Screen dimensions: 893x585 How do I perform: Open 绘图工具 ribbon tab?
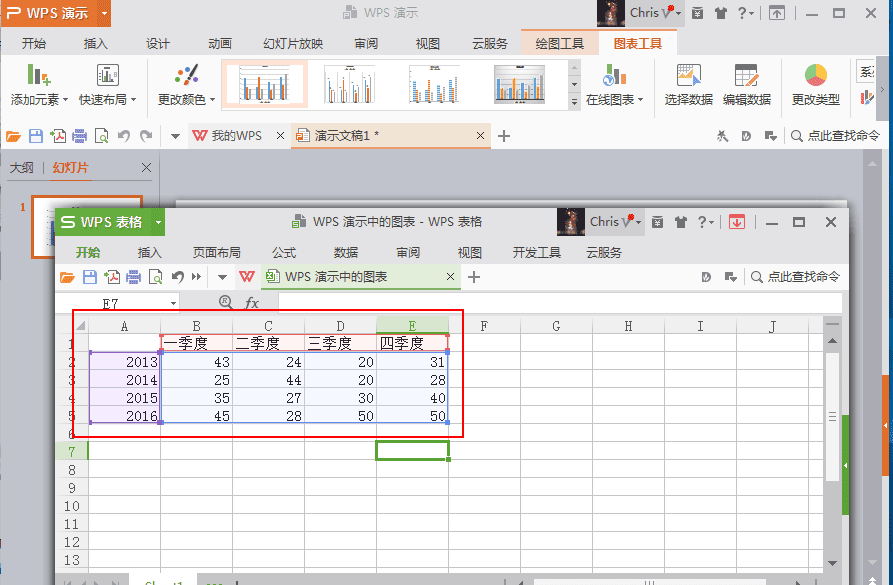click(x=559, y=43)
